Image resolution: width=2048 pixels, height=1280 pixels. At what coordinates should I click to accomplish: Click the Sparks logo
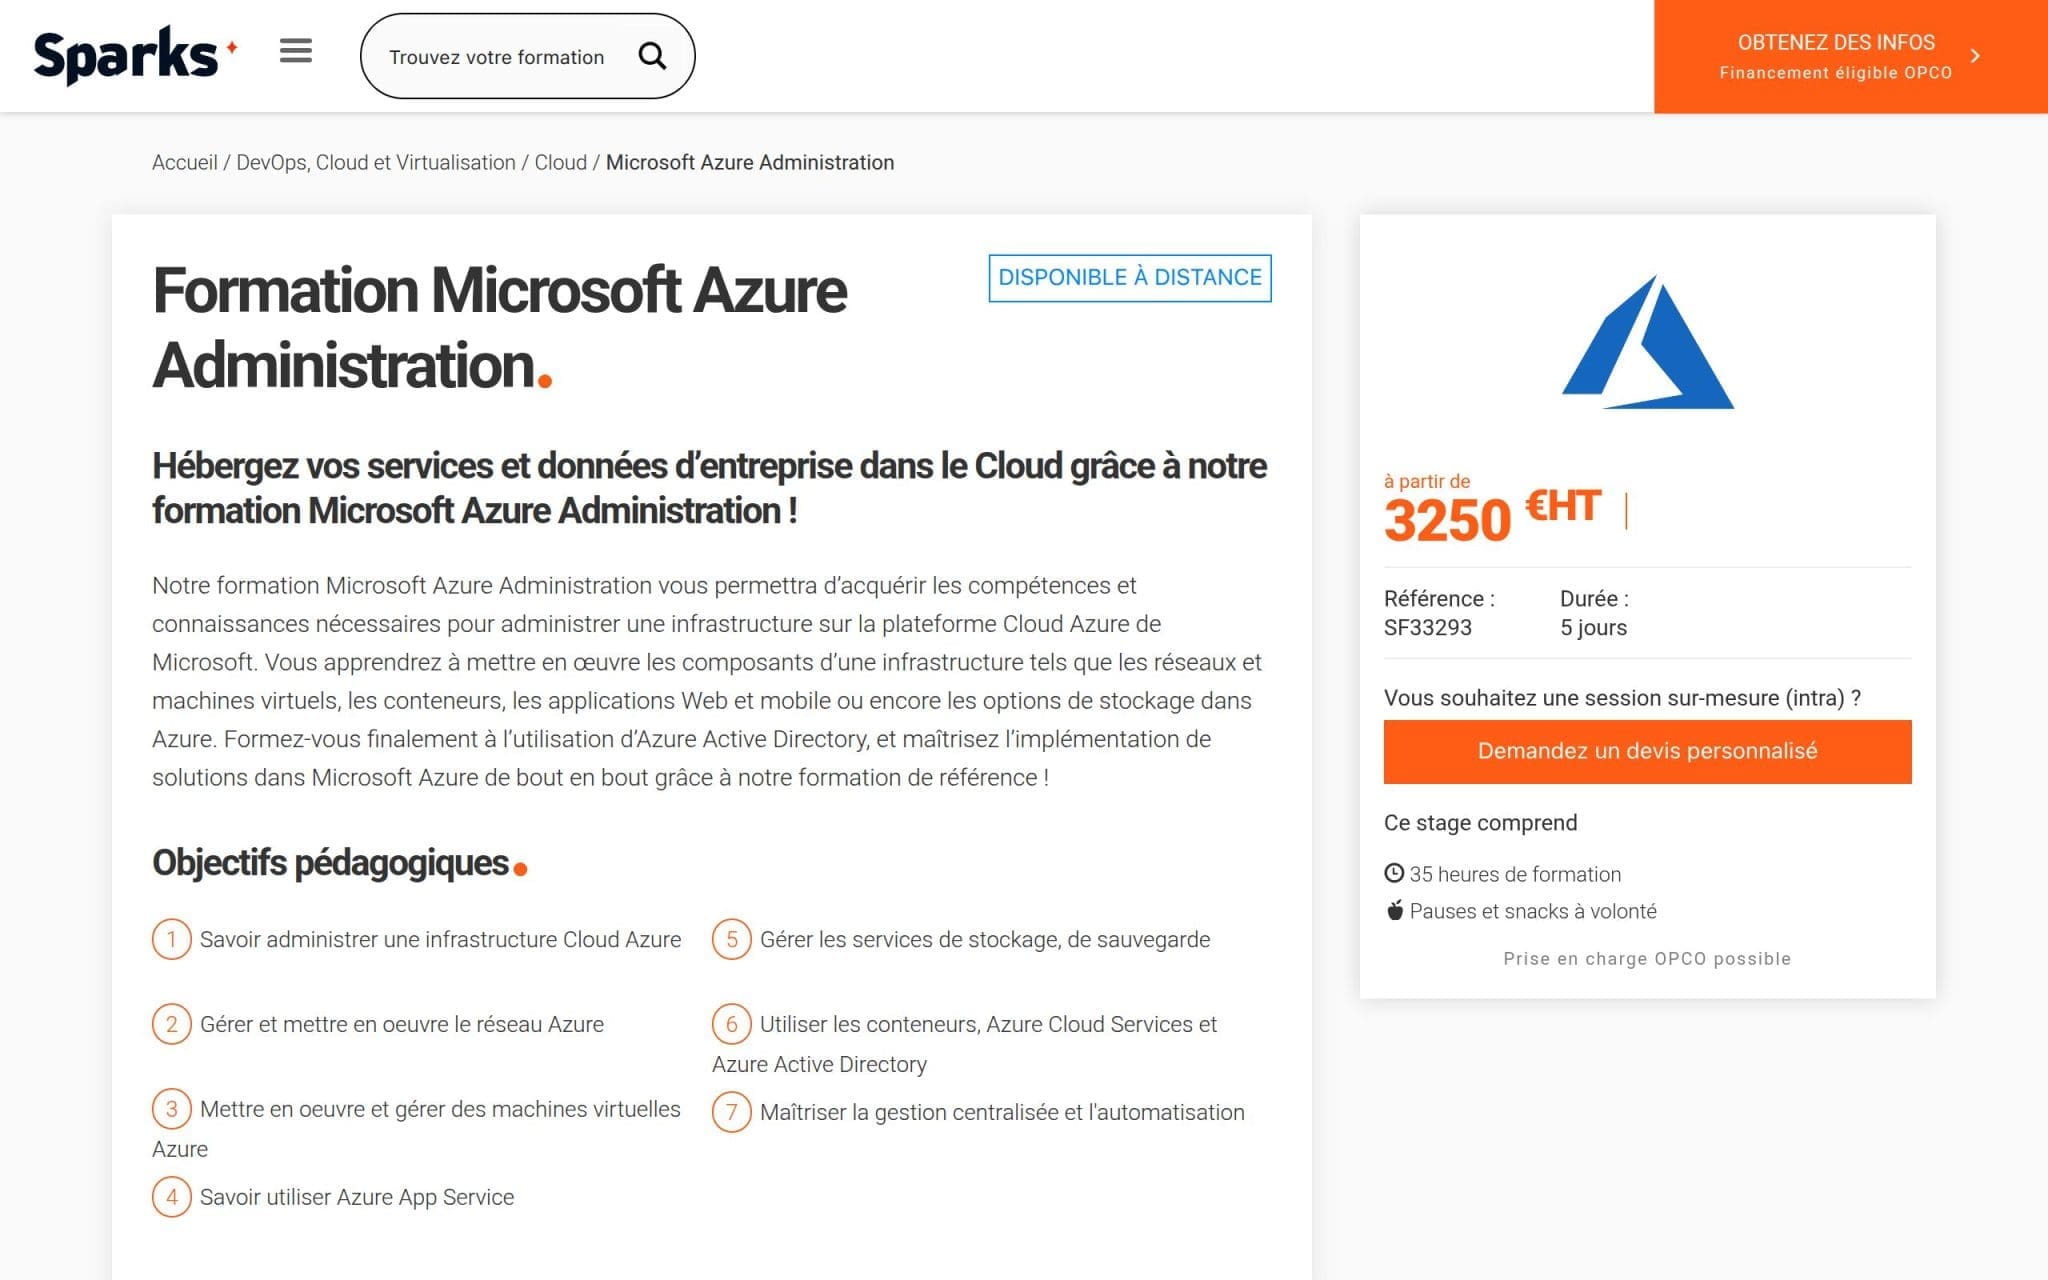135,55
